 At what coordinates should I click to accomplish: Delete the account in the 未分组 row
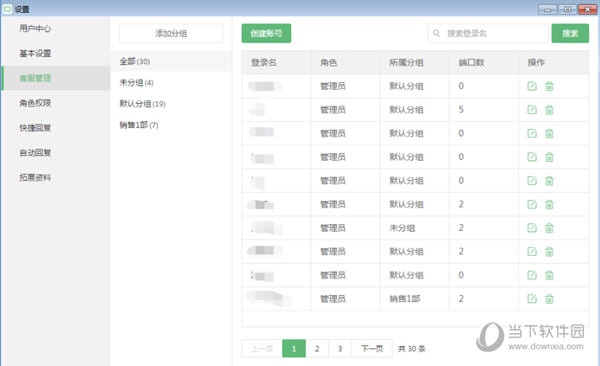549,228
